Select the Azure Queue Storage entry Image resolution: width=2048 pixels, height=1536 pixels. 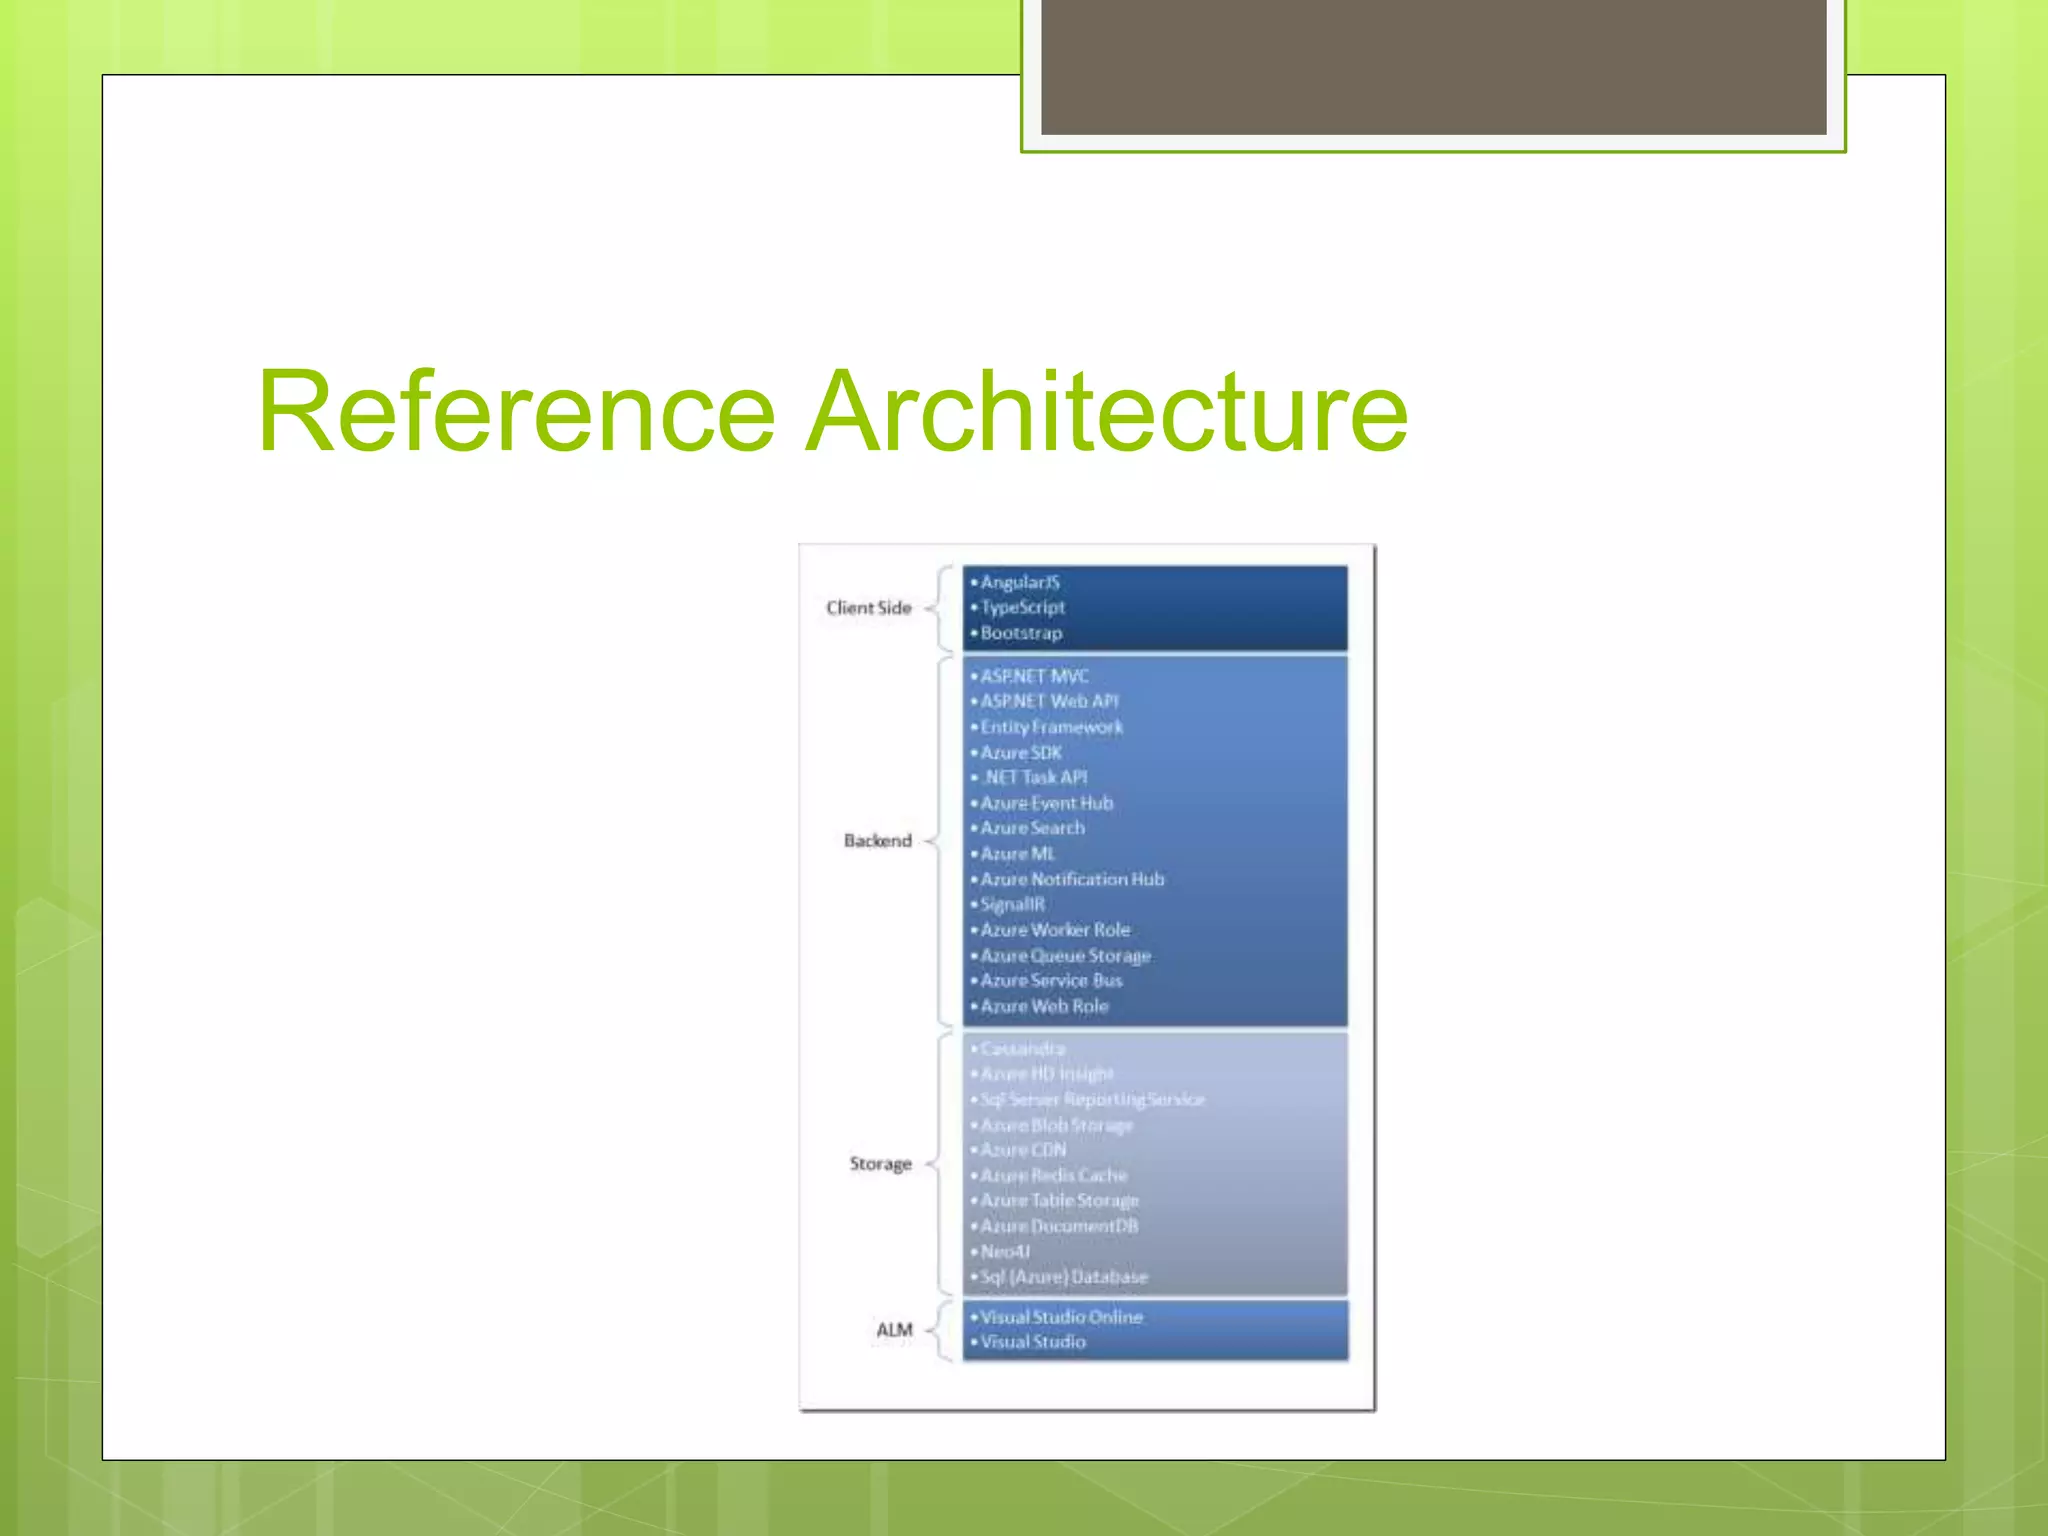(x=1065, y=956)
